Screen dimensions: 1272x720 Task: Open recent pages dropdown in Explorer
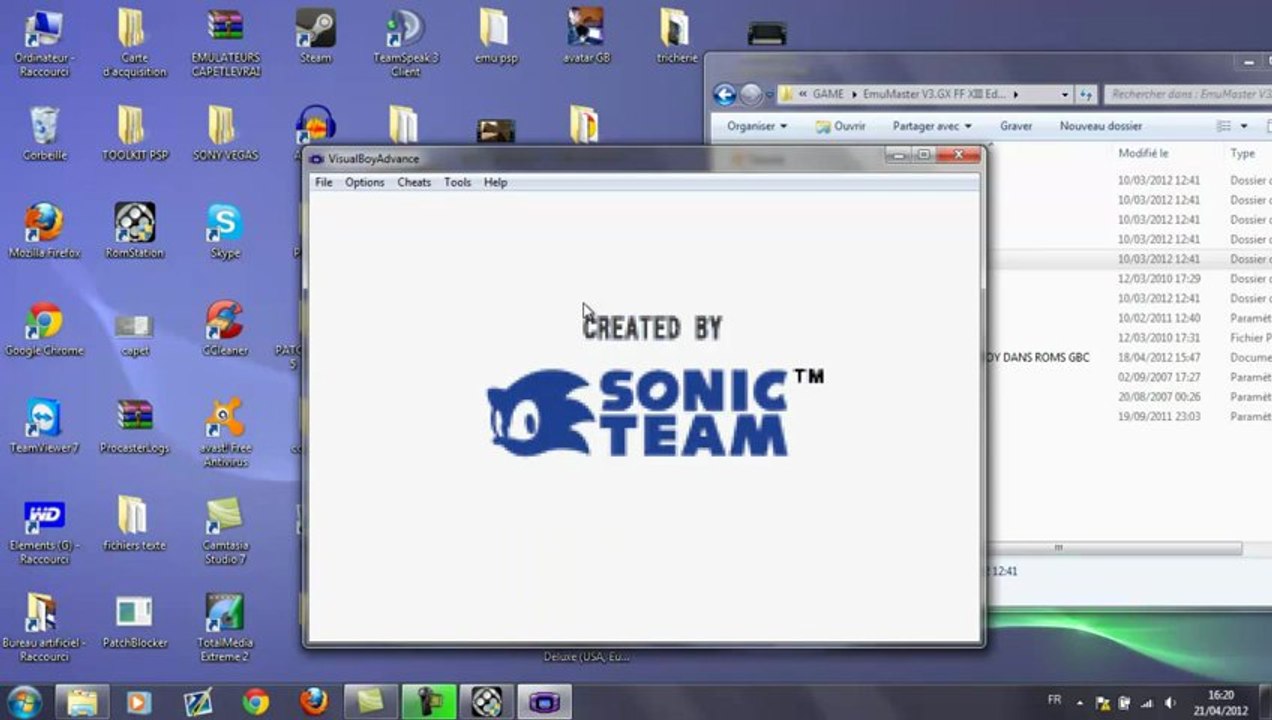[769, 94]
